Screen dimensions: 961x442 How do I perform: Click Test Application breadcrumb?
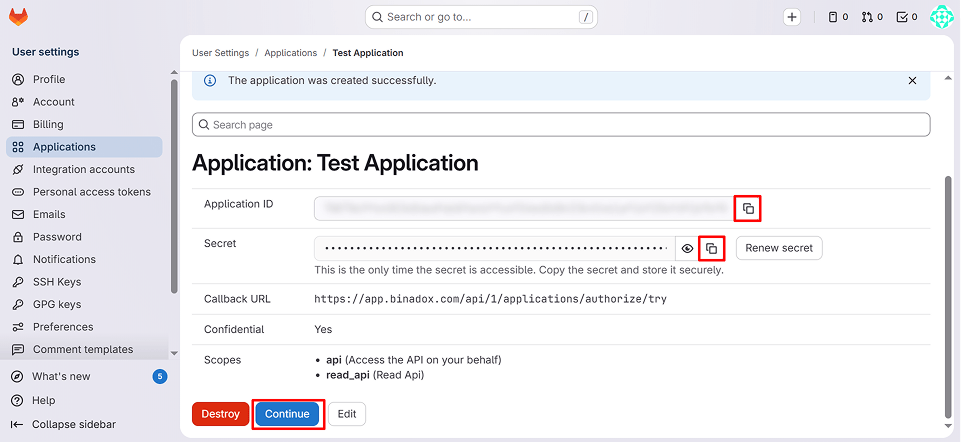(x=368, y=53)
